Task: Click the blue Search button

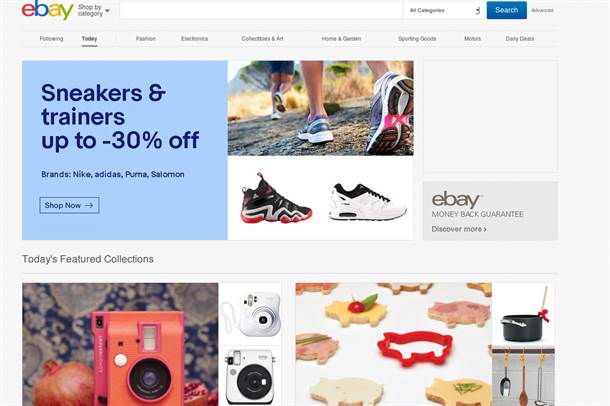Action: (507, 10)
